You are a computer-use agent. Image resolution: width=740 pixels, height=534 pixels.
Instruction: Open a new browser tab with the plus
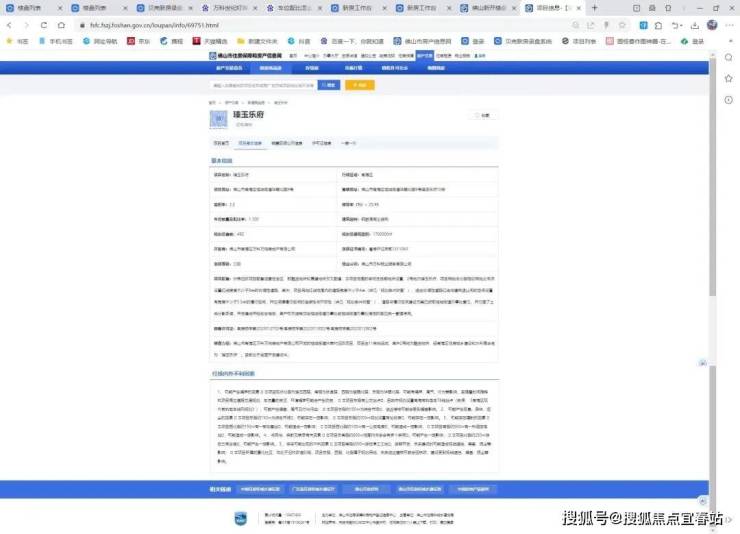tap(594, 8)
